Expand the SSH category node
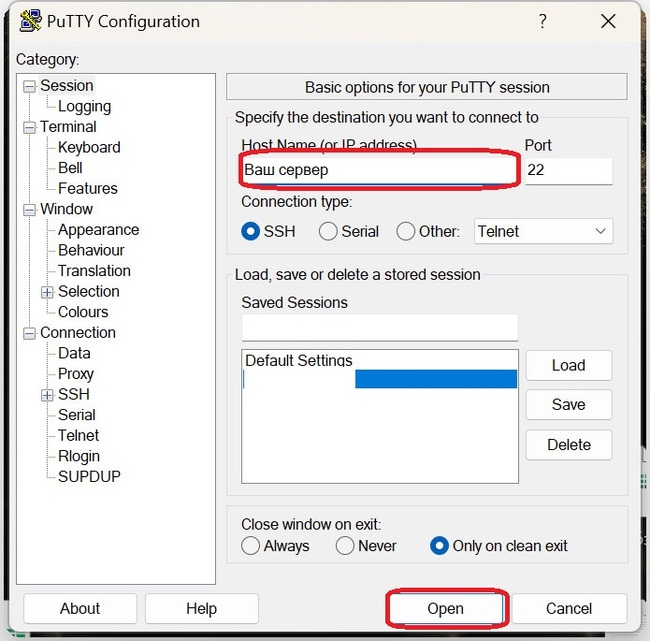This screenshot has width=650, height=641. click(x=47, y=395)
